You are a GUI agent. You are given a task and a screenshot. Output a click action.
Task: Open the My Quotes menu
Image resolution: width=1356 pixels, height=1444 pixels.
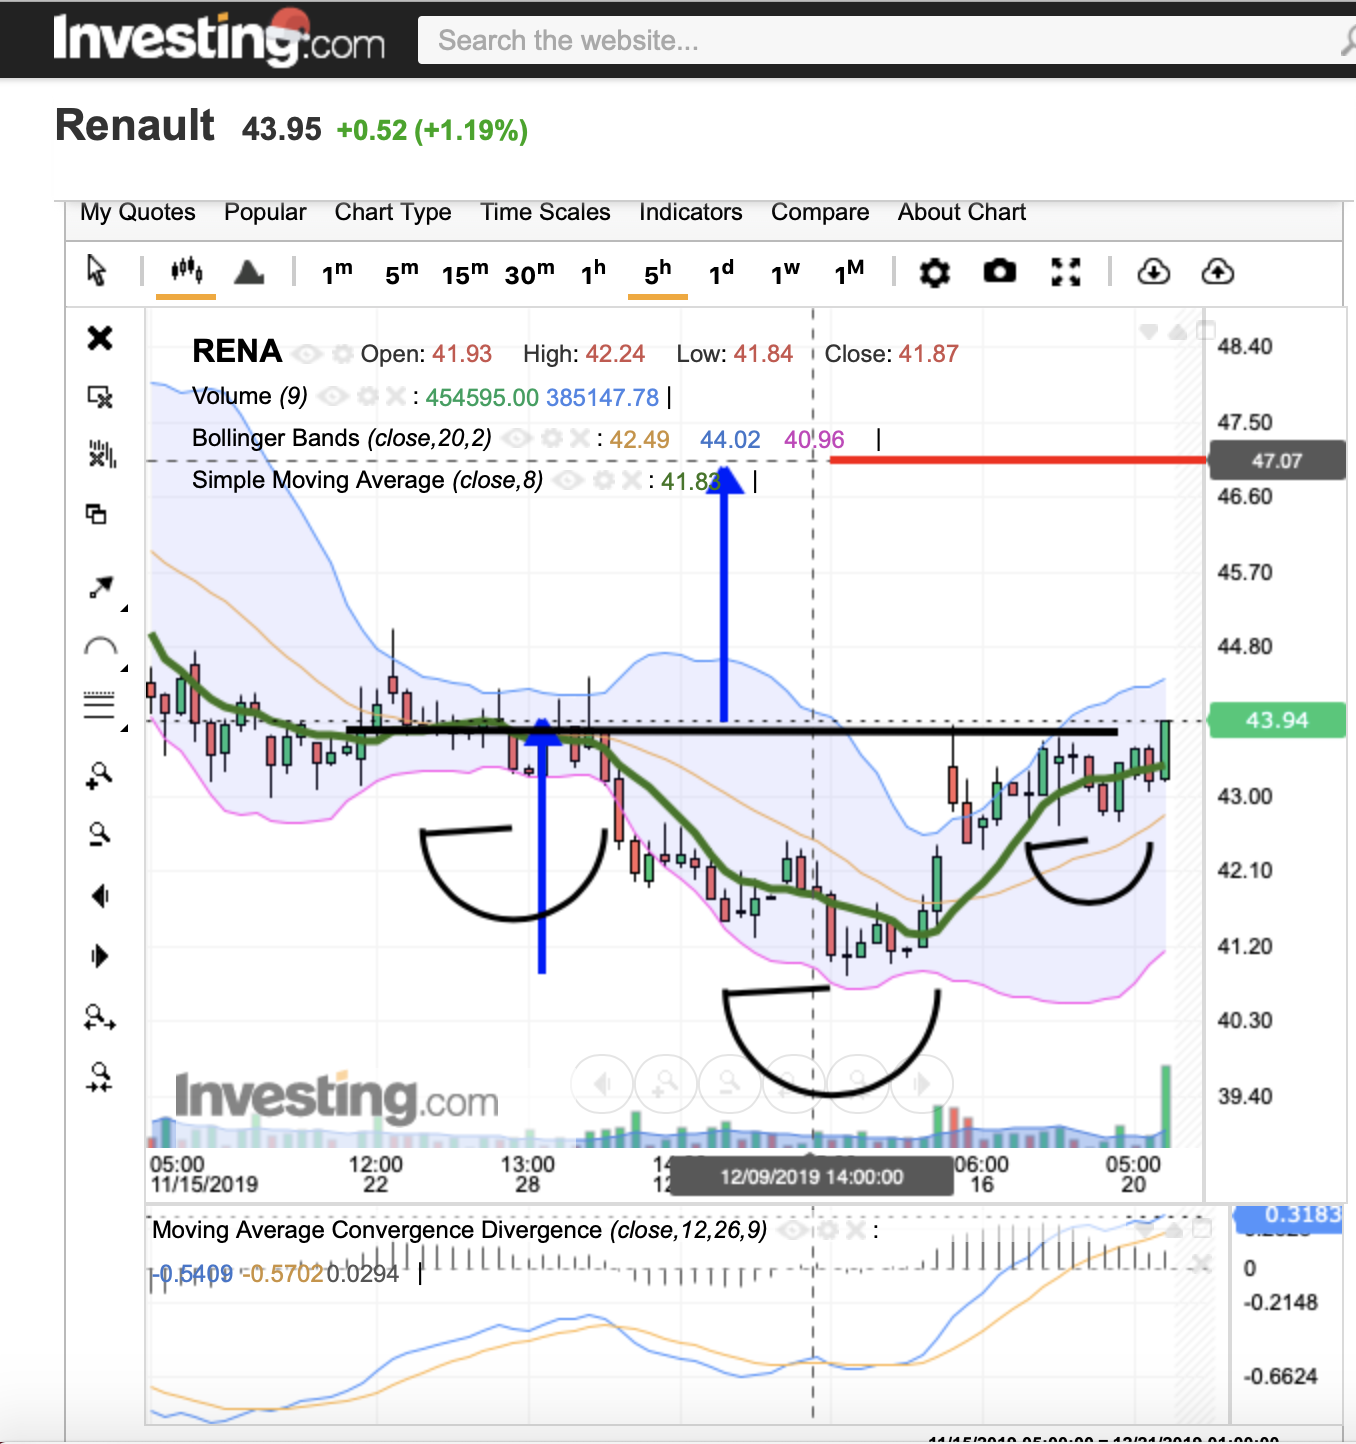pos(138,212)
